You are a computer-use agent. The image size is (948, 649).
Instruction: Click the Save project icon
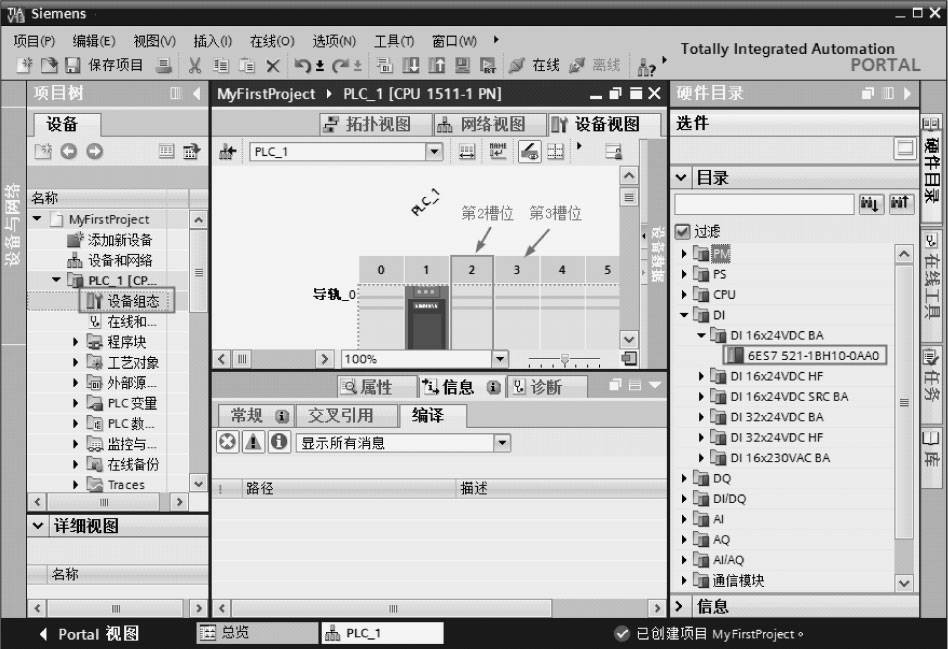pos(73,65)
